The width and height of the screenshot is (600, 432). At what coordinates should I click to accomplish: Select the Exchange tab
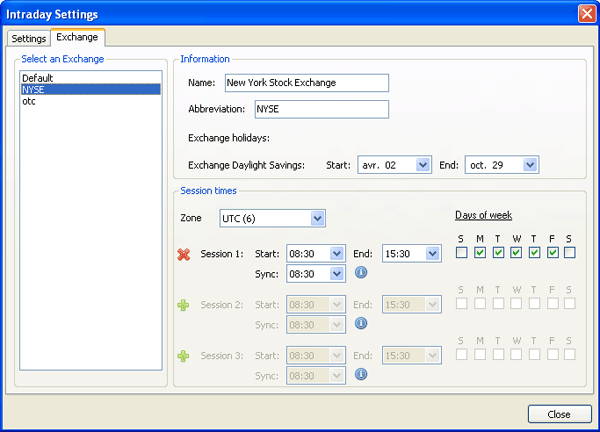pos(77,37)
